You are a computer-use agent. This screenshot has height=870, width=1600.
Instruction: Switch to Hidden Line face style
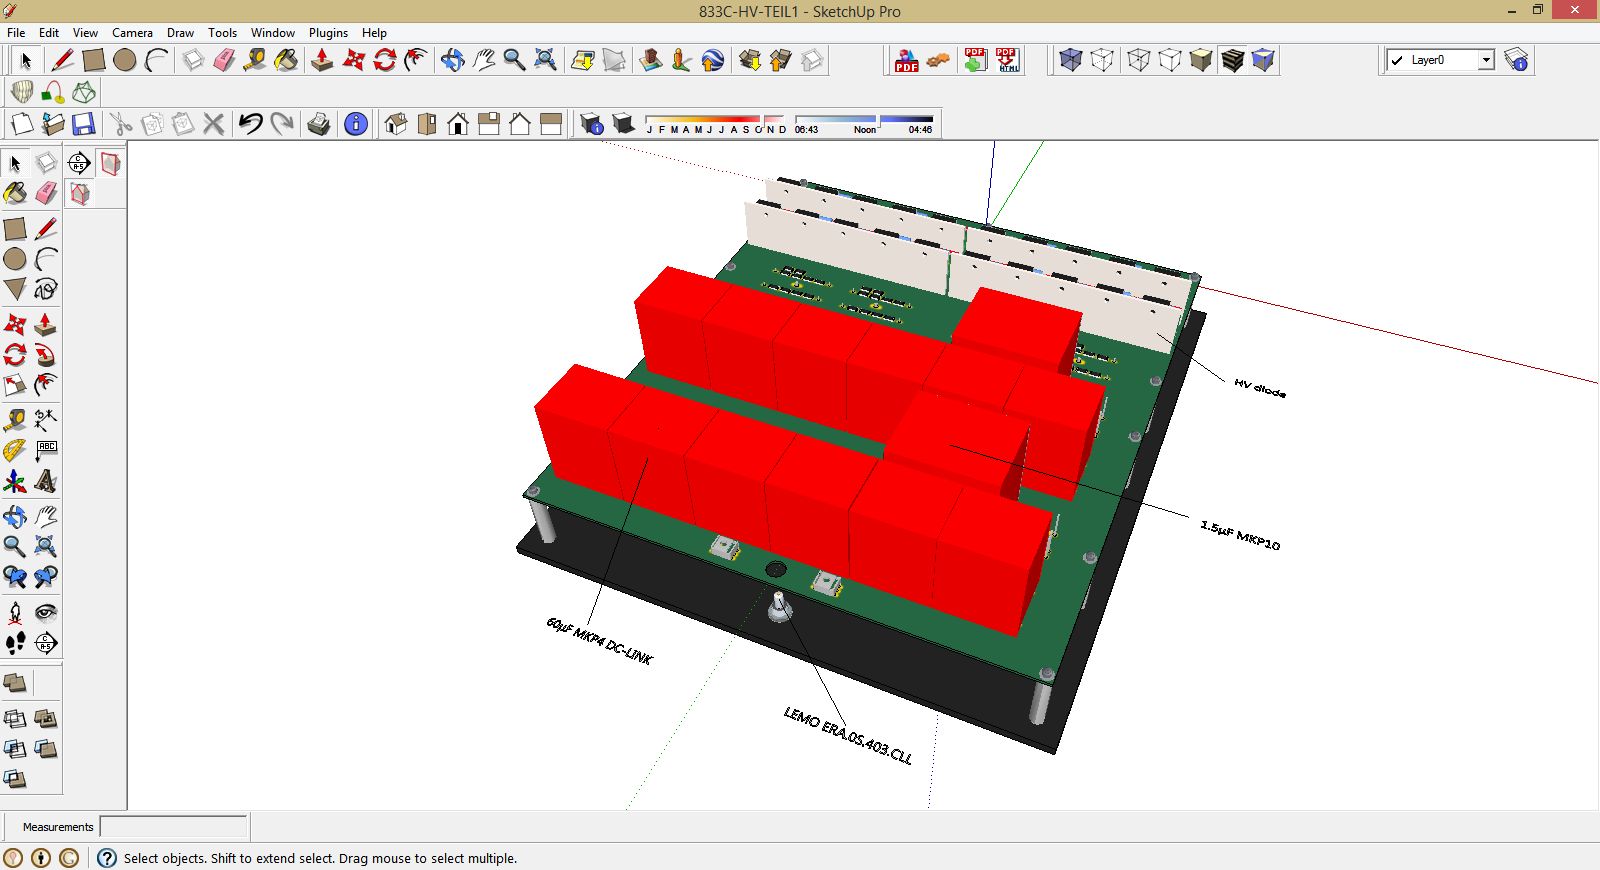(x=1170, y=60)
